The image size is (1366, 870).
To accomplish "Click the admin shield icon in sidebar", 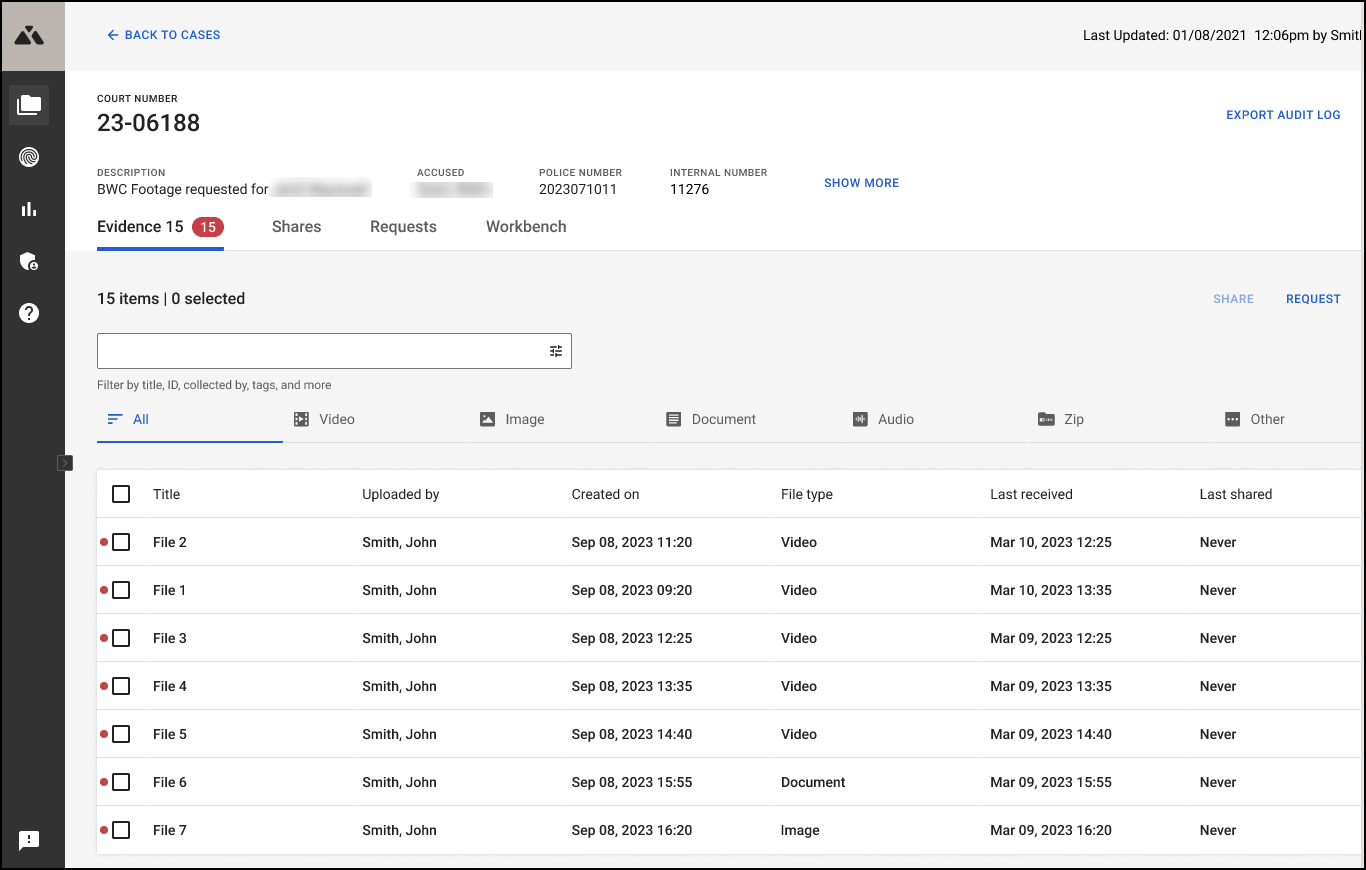I will click(x=29, y=261).
